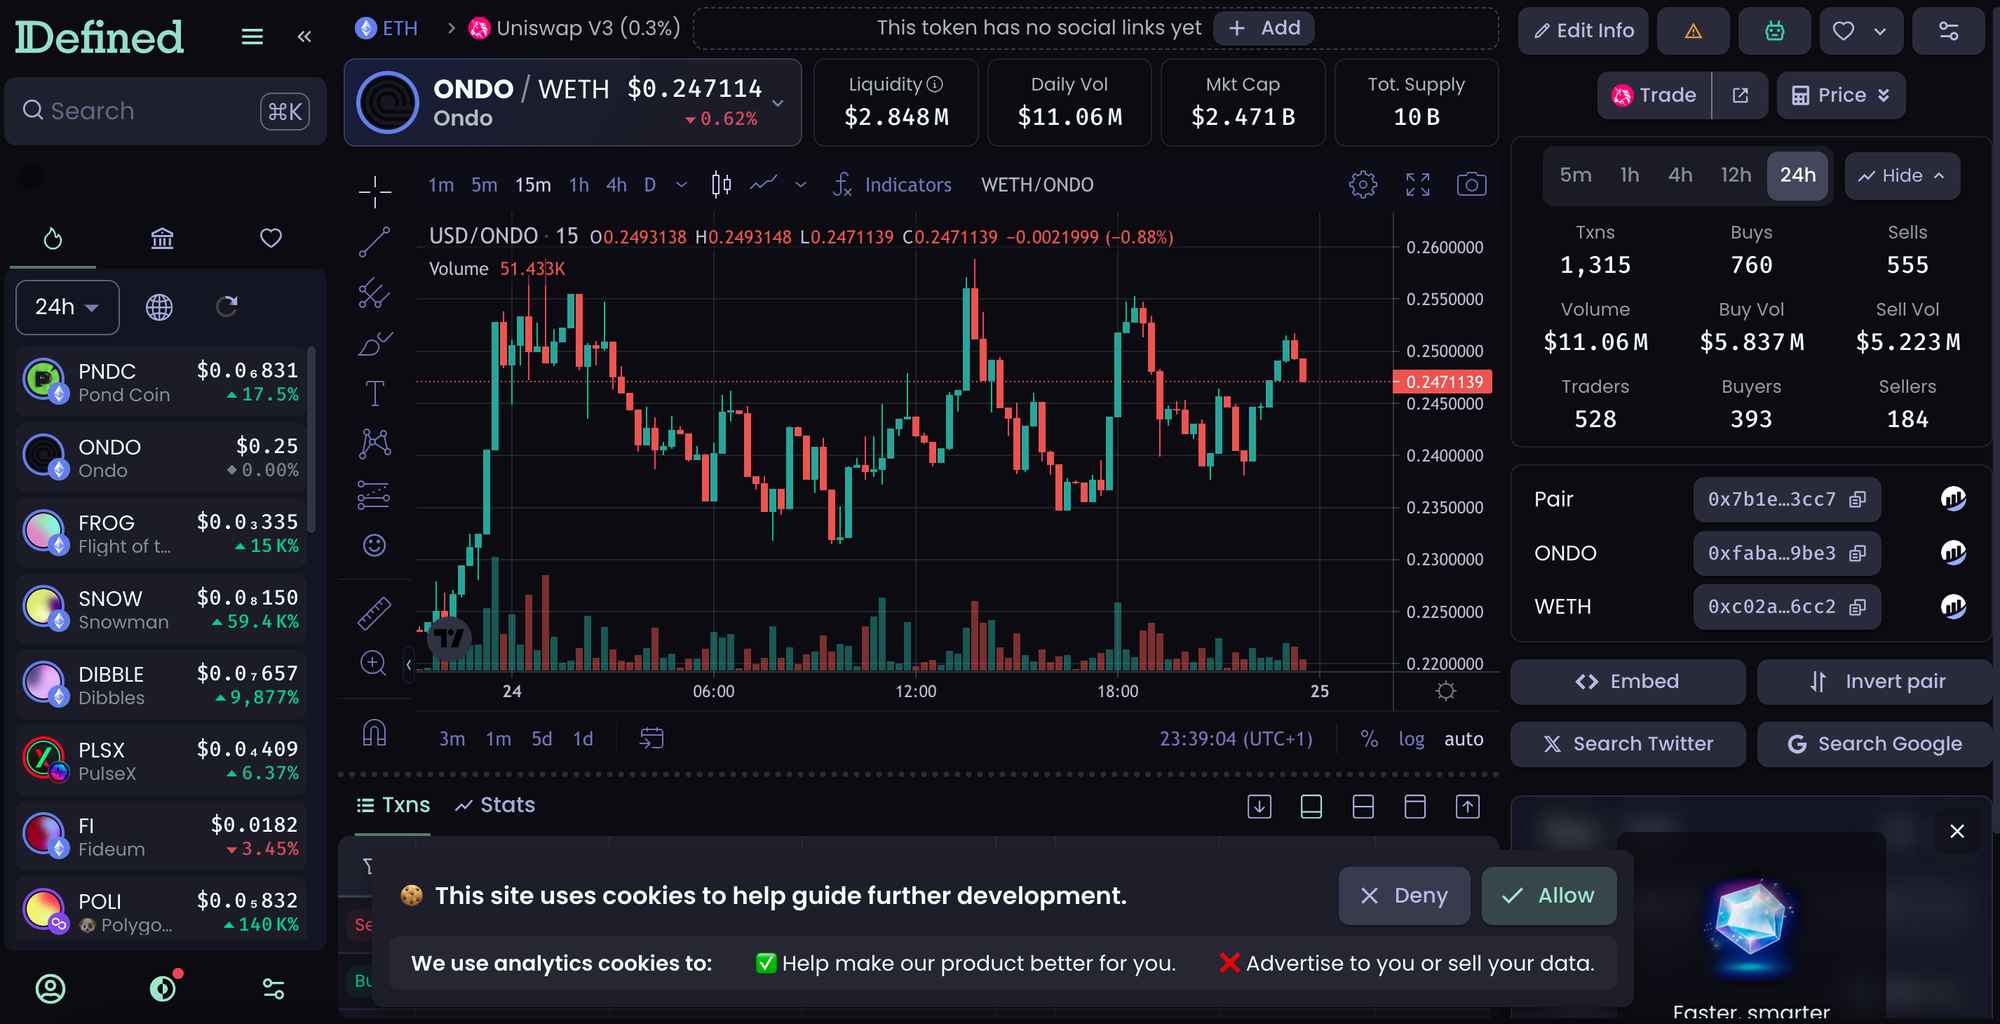
Task: Select the 4h chart interval
Action: [x=617, y=185]
